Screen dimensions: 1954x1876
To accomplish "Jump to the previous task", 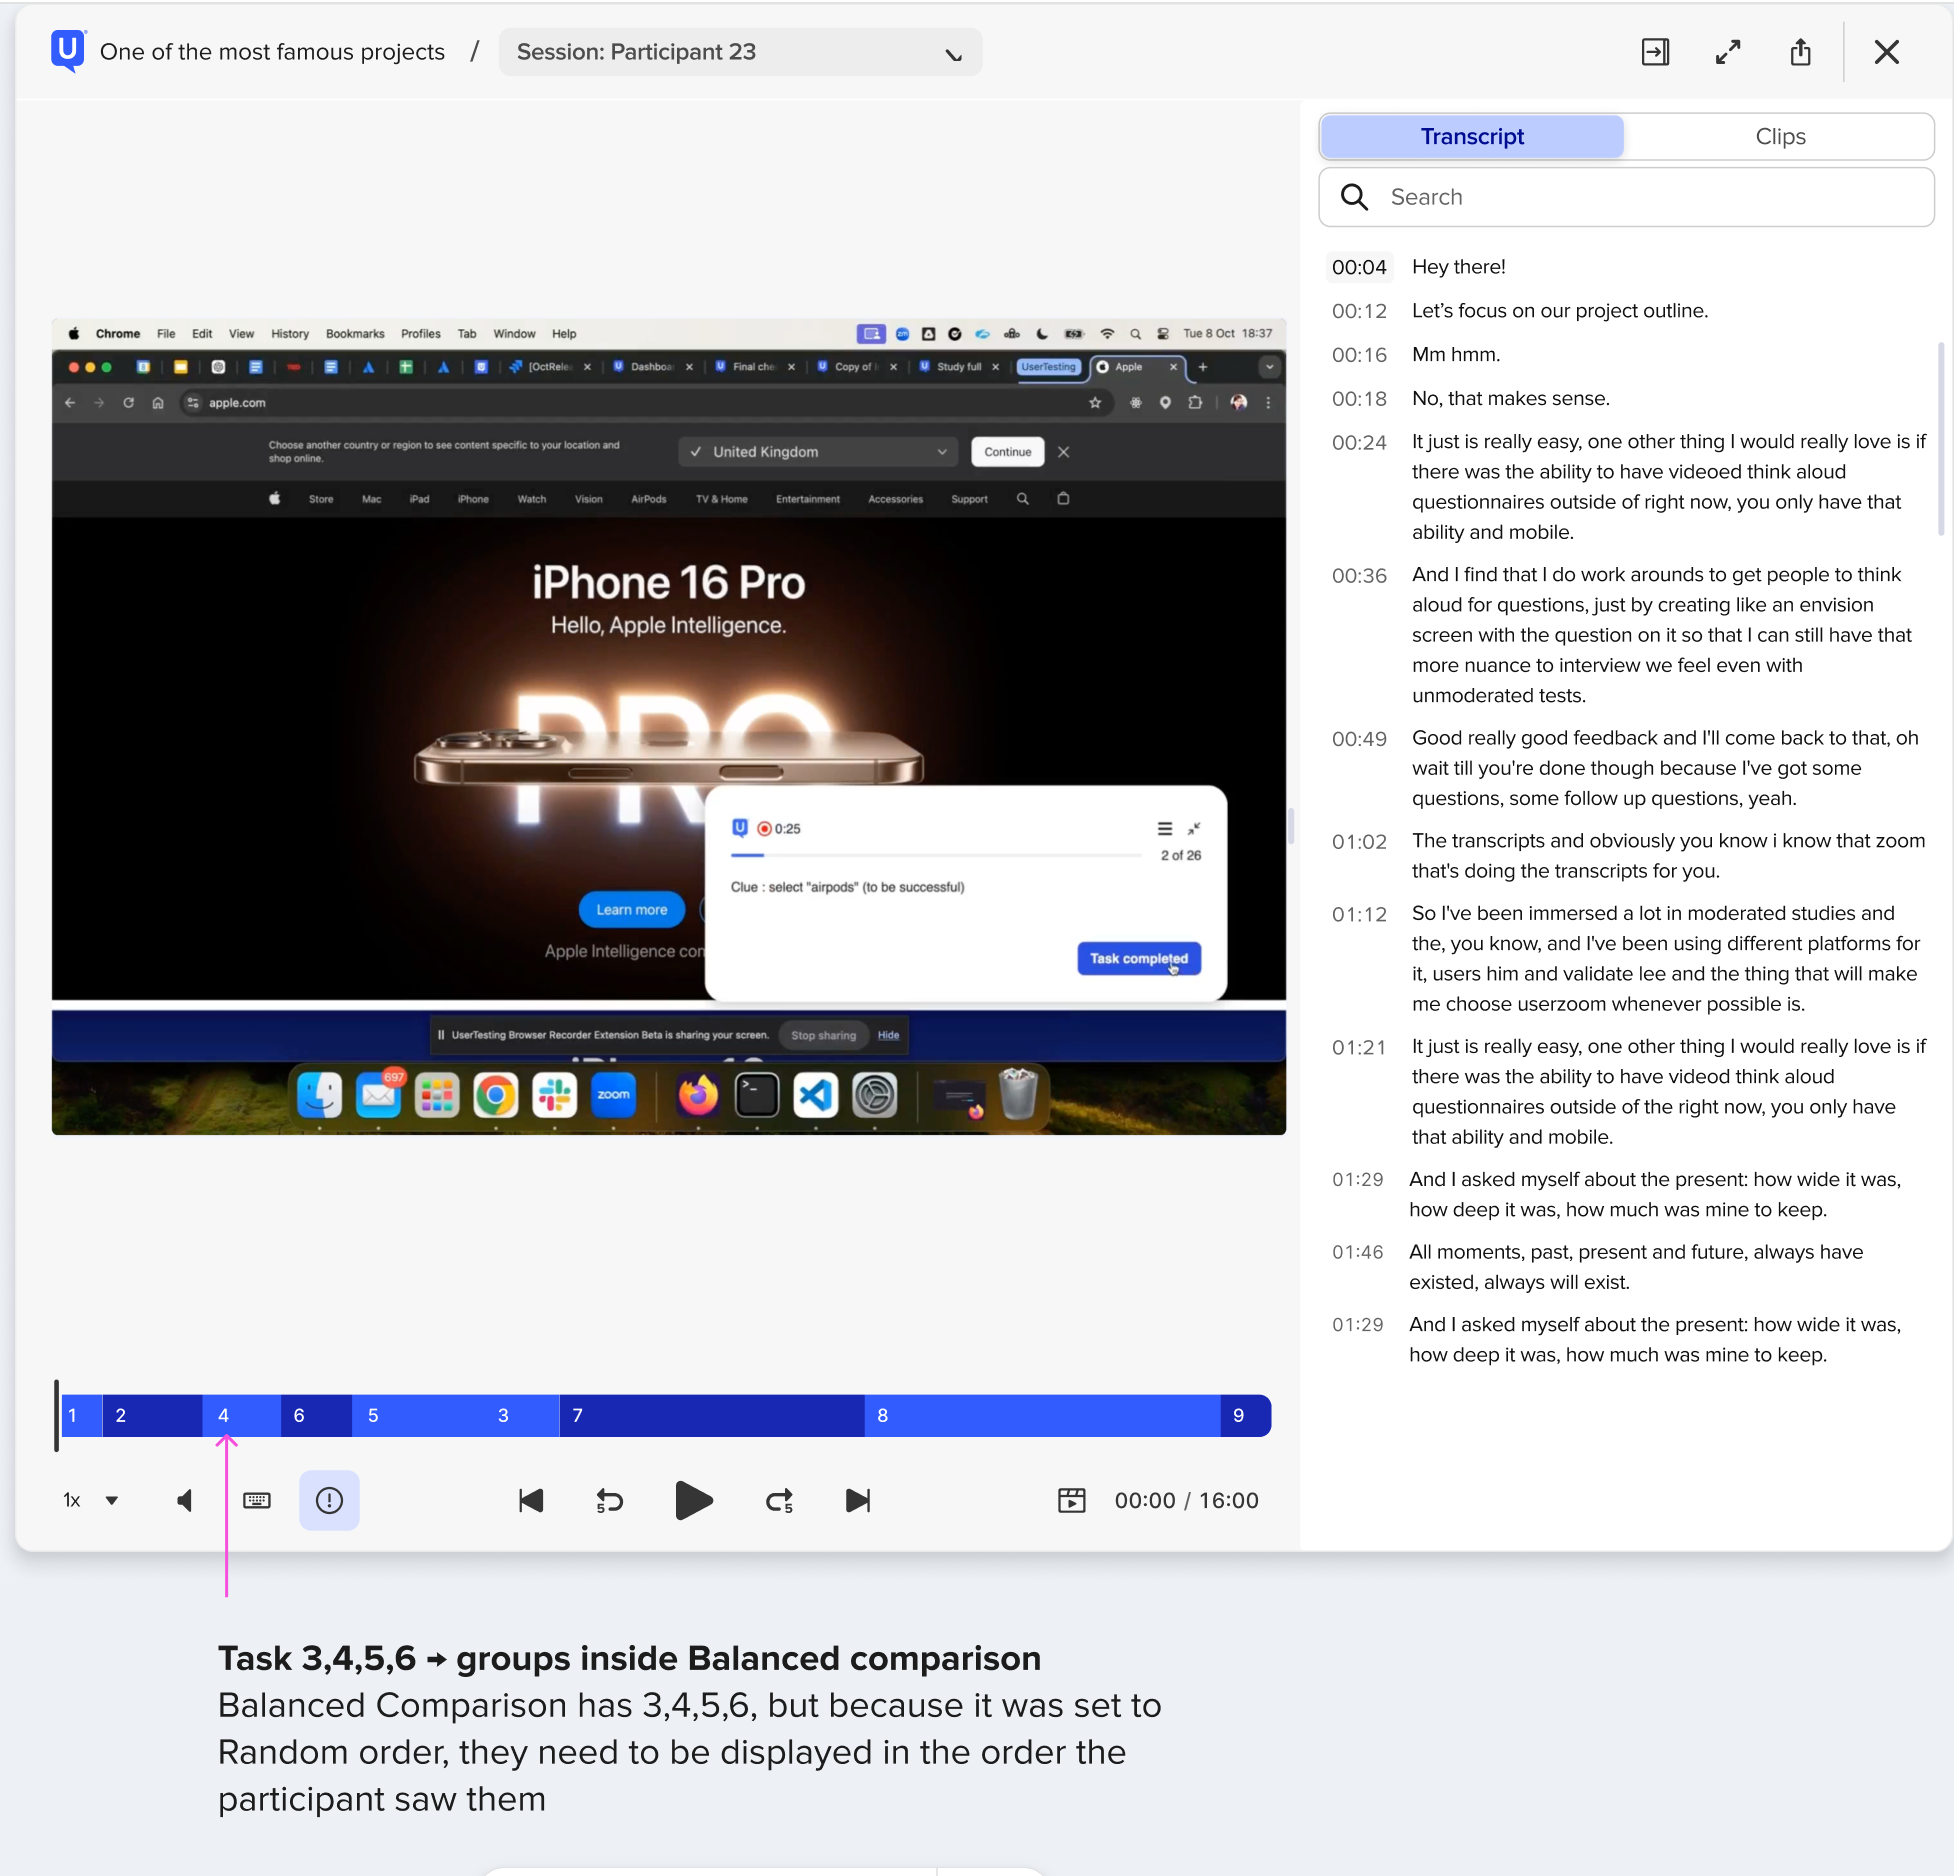I will [531, 1500].
